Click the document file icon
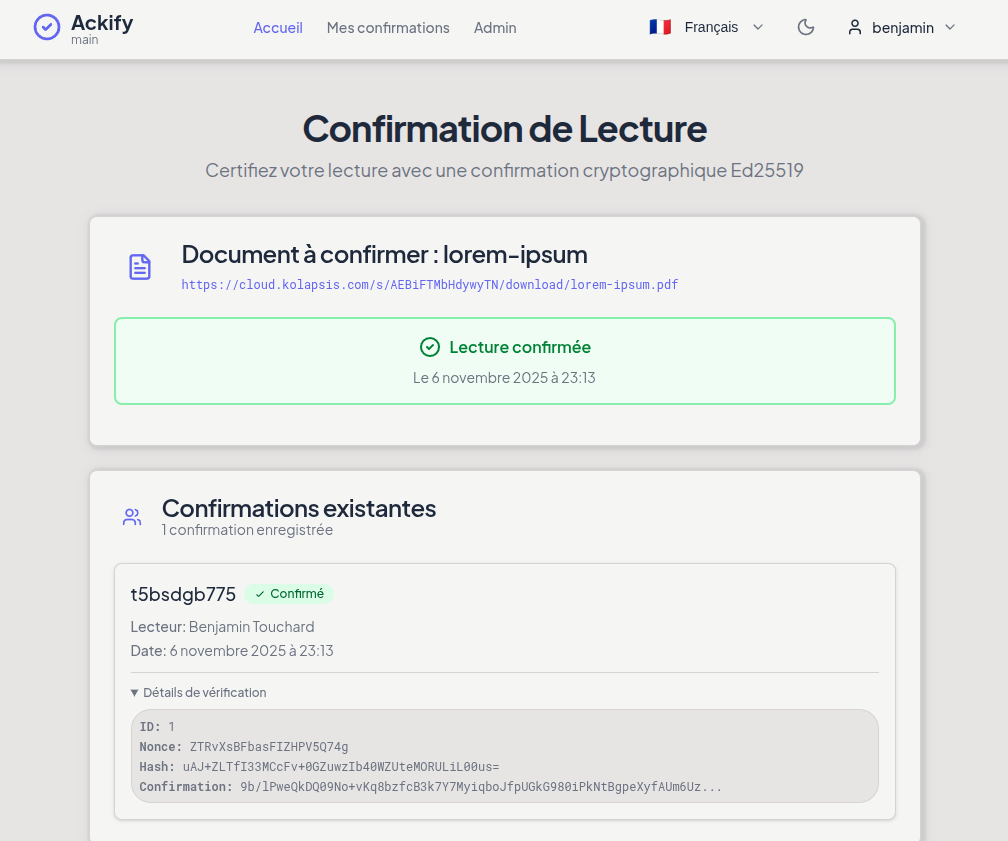1008x841 pixels. [x=140, y=267]
